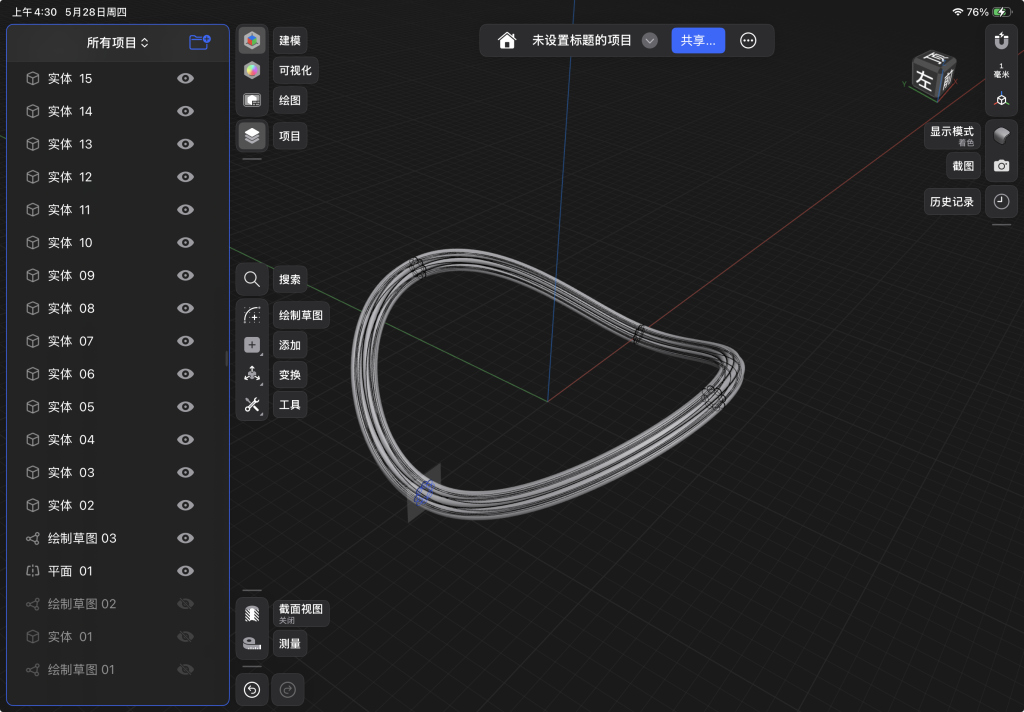Click the 搜索 label
This screenshot has height=712, width=1024.
coord(290,280)
